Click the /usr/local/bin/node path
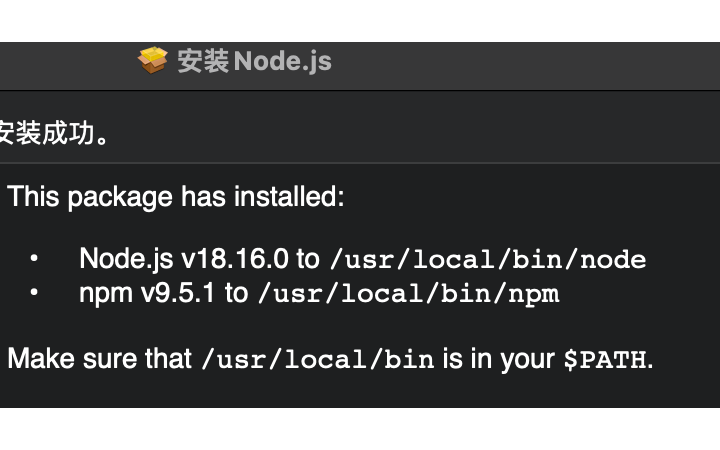 pos(488,259)
